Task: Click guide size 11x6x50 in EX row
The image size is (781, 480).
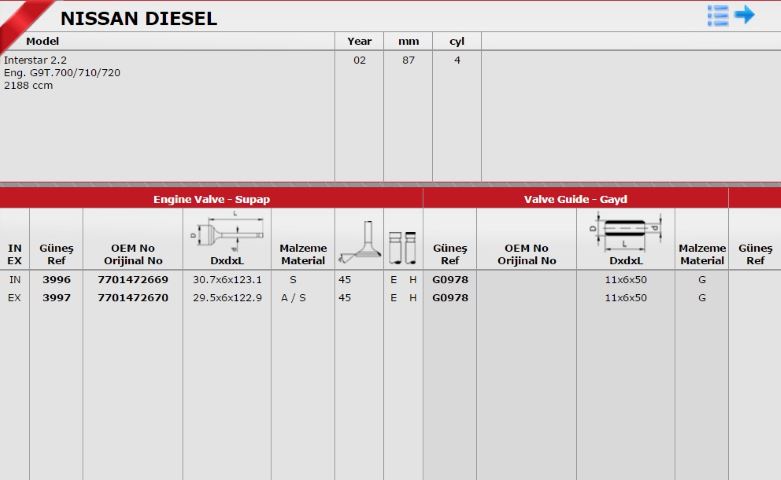Action: click(626, 297)
